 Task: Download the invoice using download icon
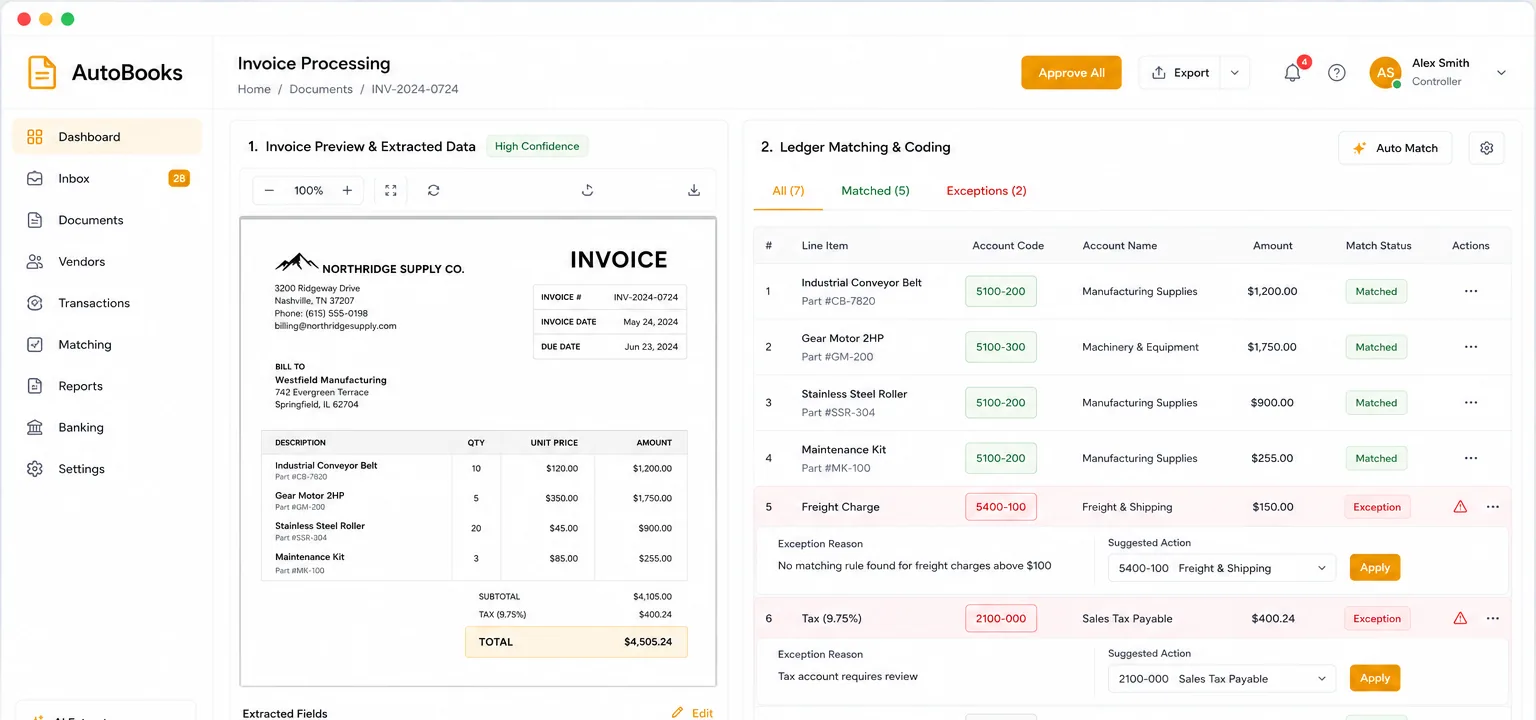click(694, 190)
